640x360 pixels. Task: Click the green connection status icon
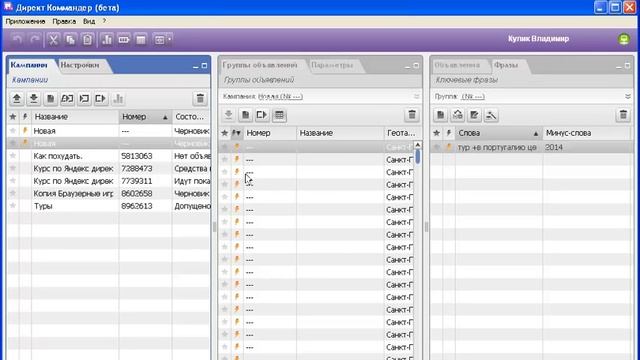624,39
